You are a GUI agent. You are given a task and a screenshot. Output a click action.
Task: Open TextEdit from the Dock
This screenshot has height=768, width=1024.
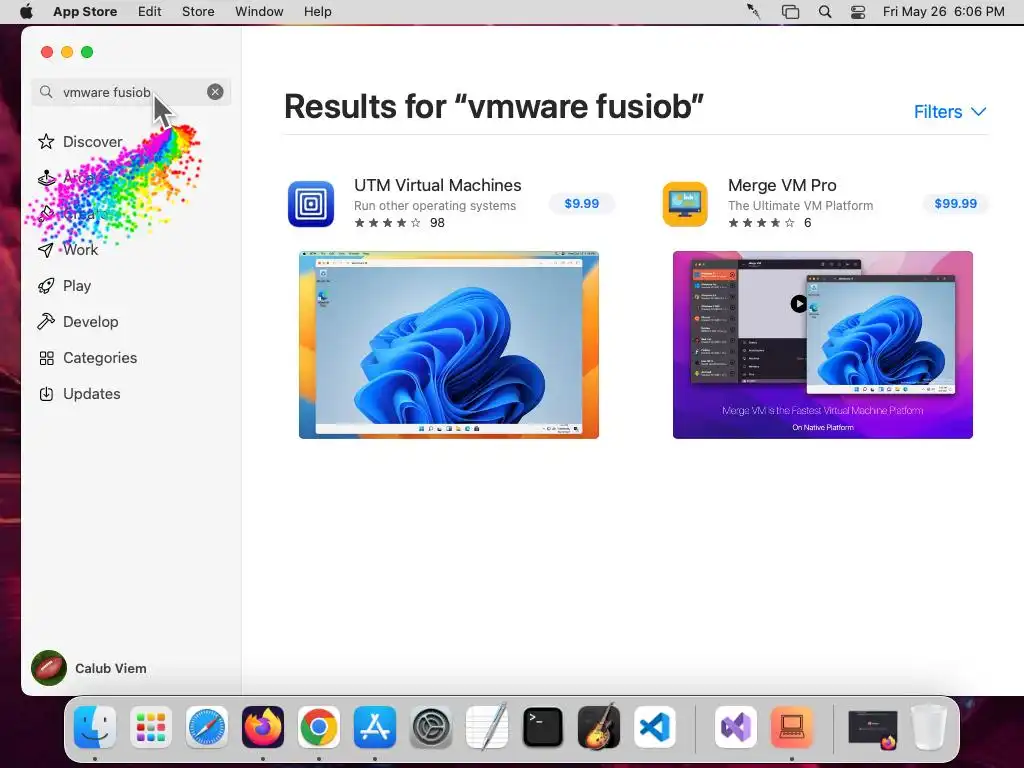pyautogui.click(x=487, y=727)
